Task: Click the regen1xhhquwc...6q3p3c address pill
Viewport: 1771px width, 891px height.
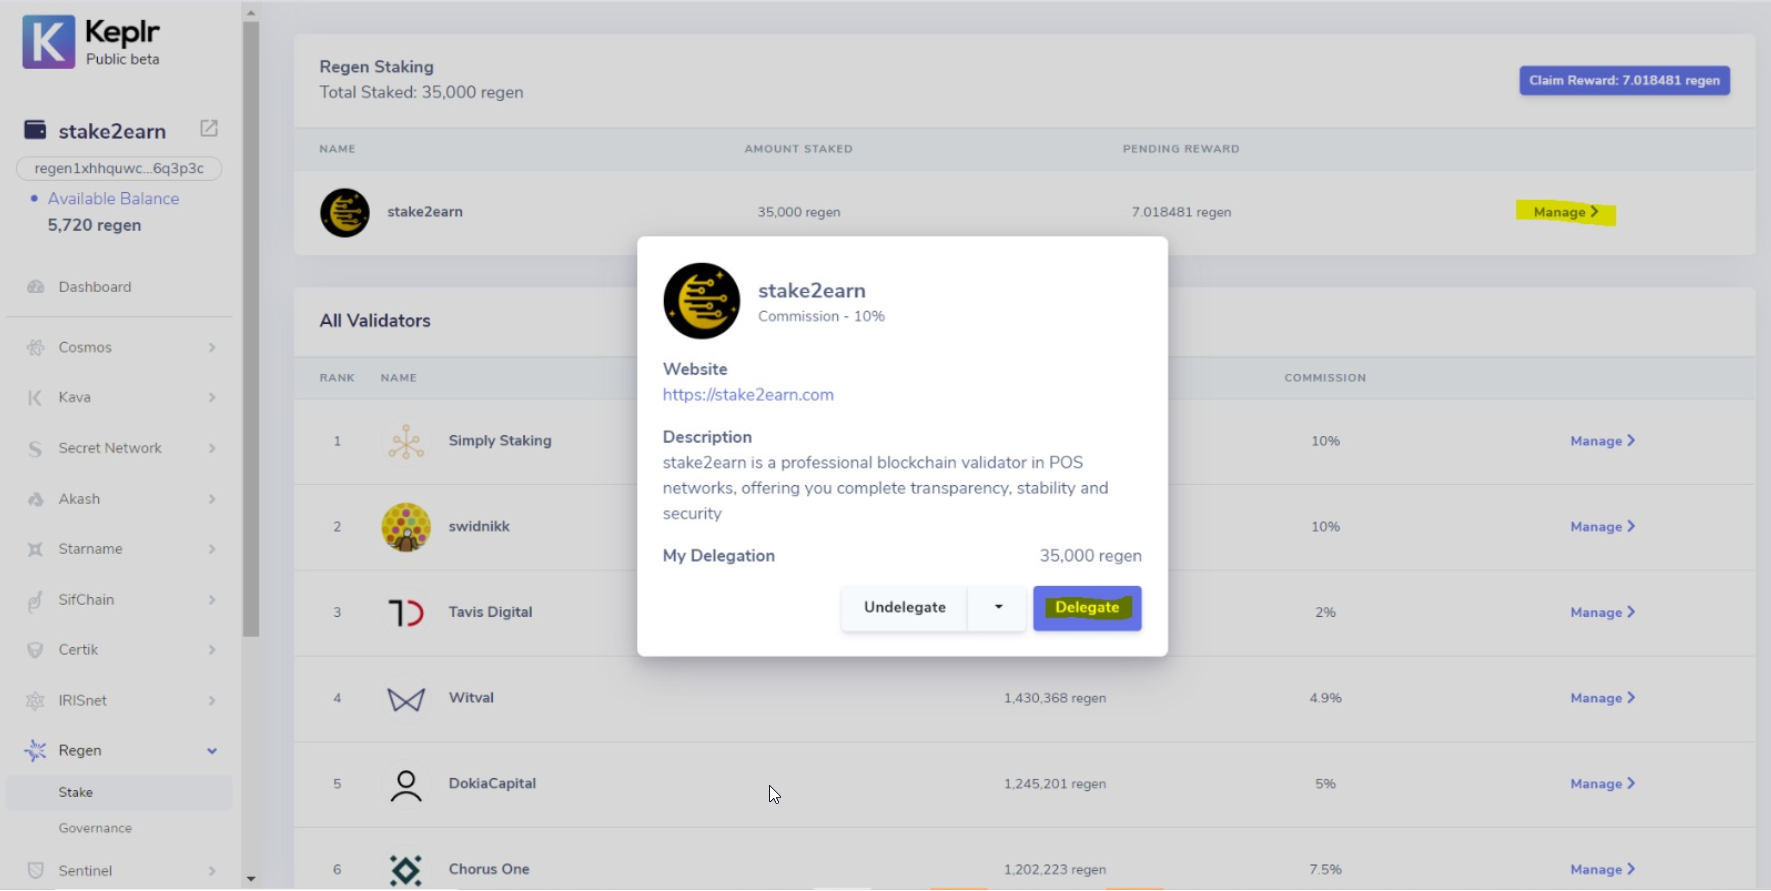Action: click(x=119, y=169)
